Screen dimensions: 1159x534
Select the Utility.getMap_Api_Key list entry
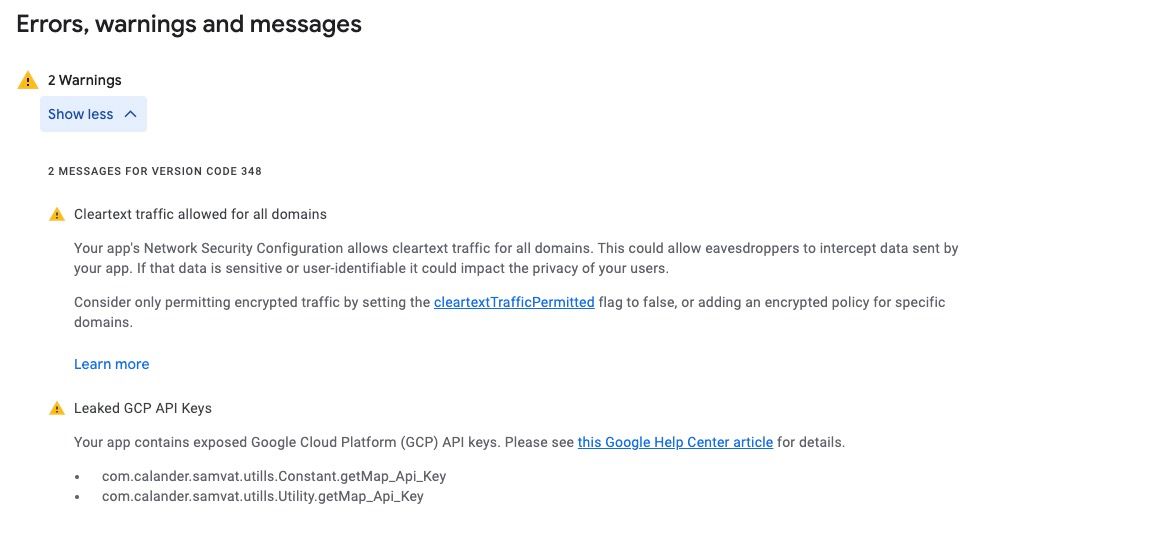coord(262,496)
